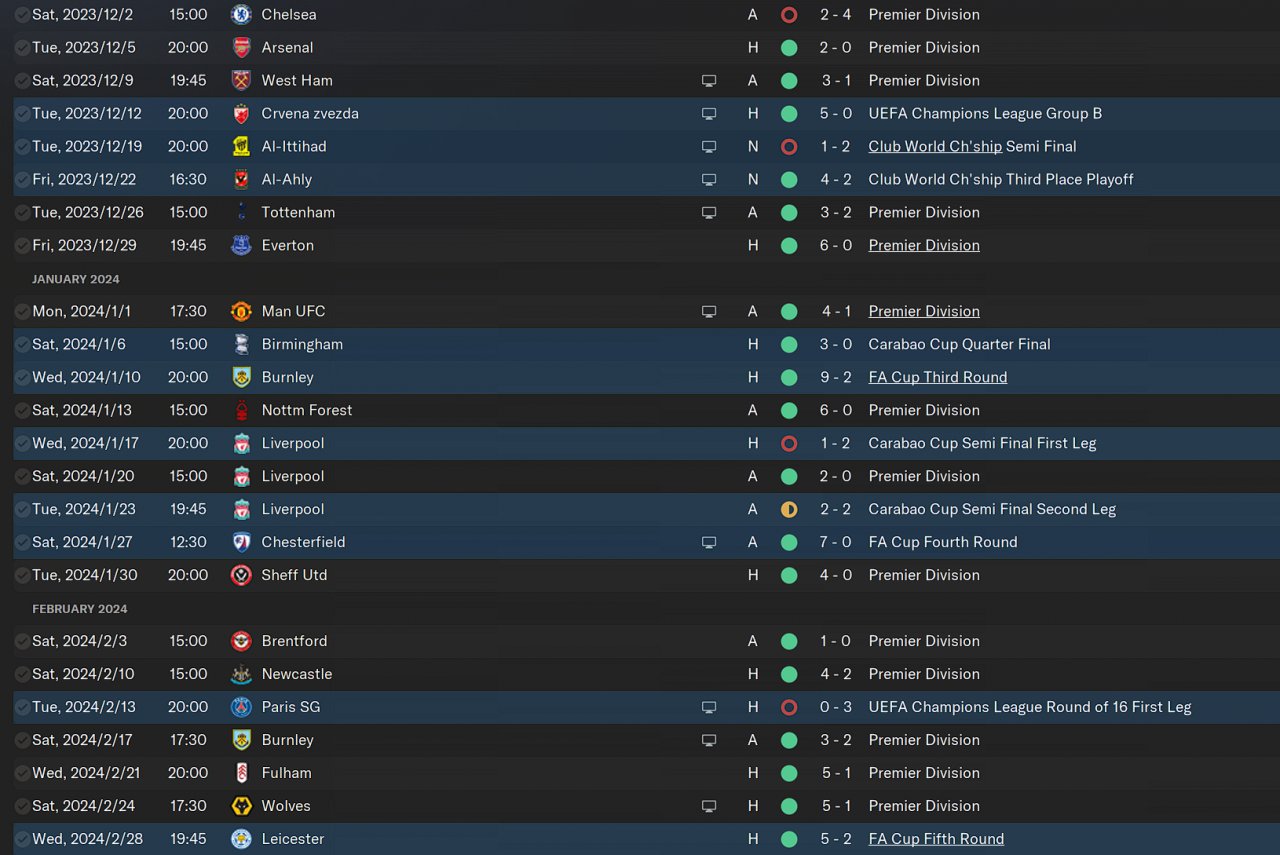
Task: Toggle the check circle on Brentford fixture
Action: pos(22,641)
